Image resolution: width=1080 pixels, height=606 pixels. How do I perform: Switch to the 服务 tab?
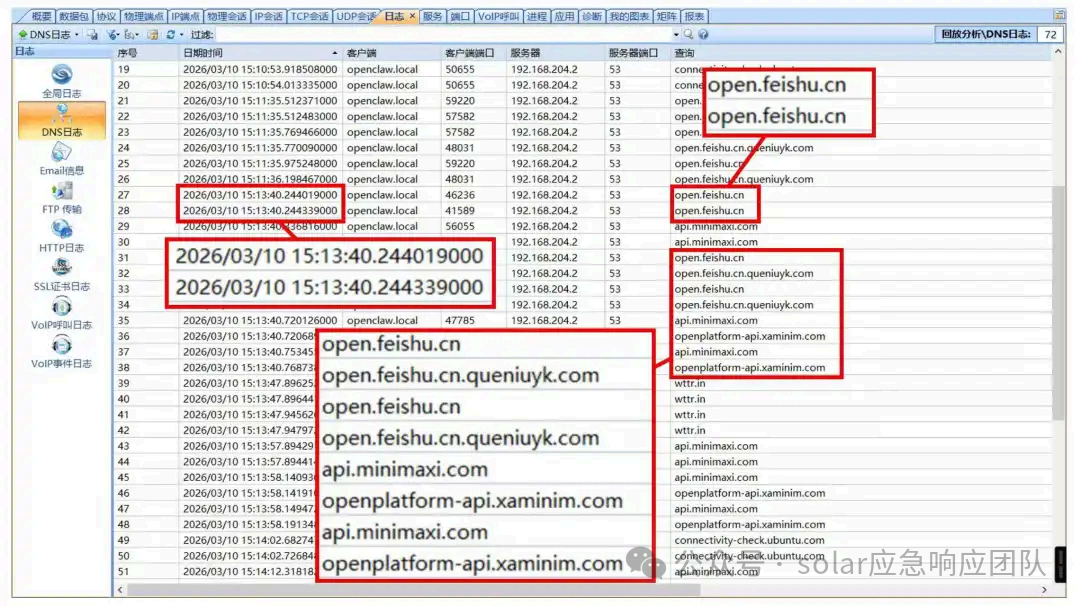coord(433,16)
